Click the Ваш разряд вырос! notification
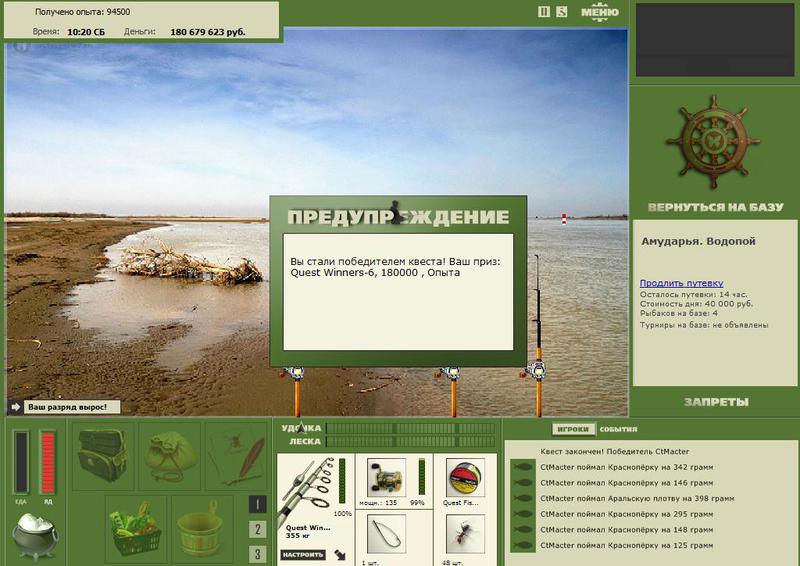Viewport: 800px width, 566px height. [72, 407]
